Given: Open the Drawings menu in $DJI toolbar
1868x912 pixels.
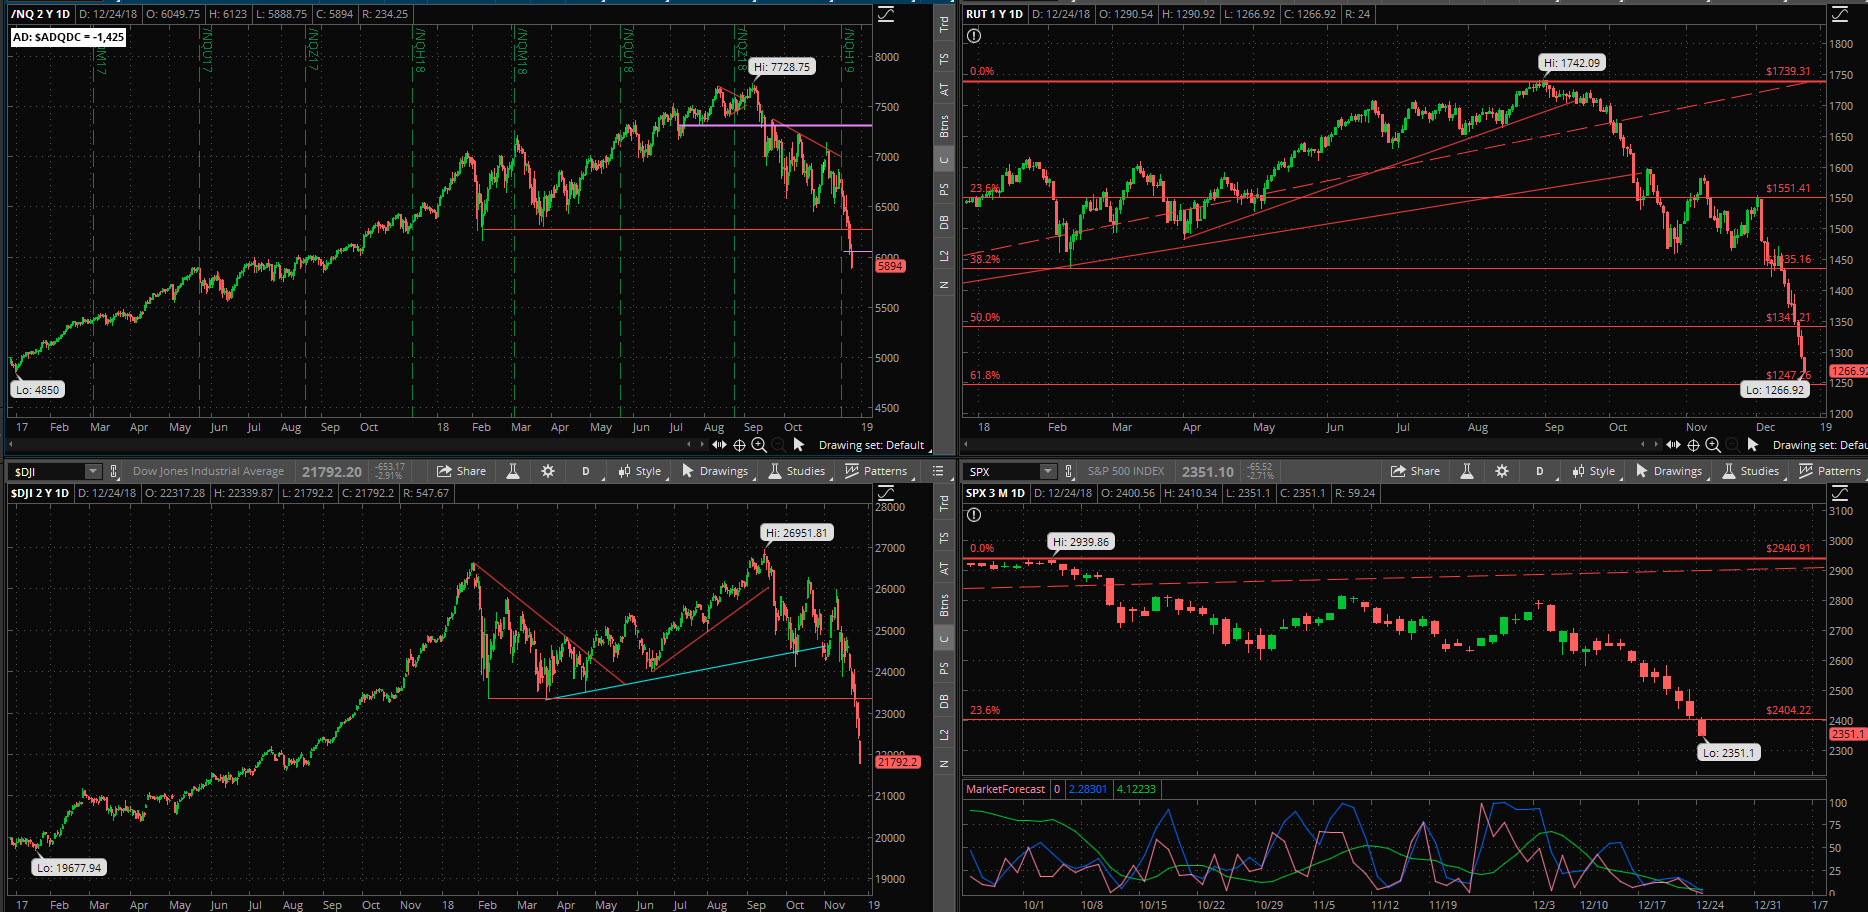Looking at the screenshot, I should pyautogui.click(x=715, y=471).
